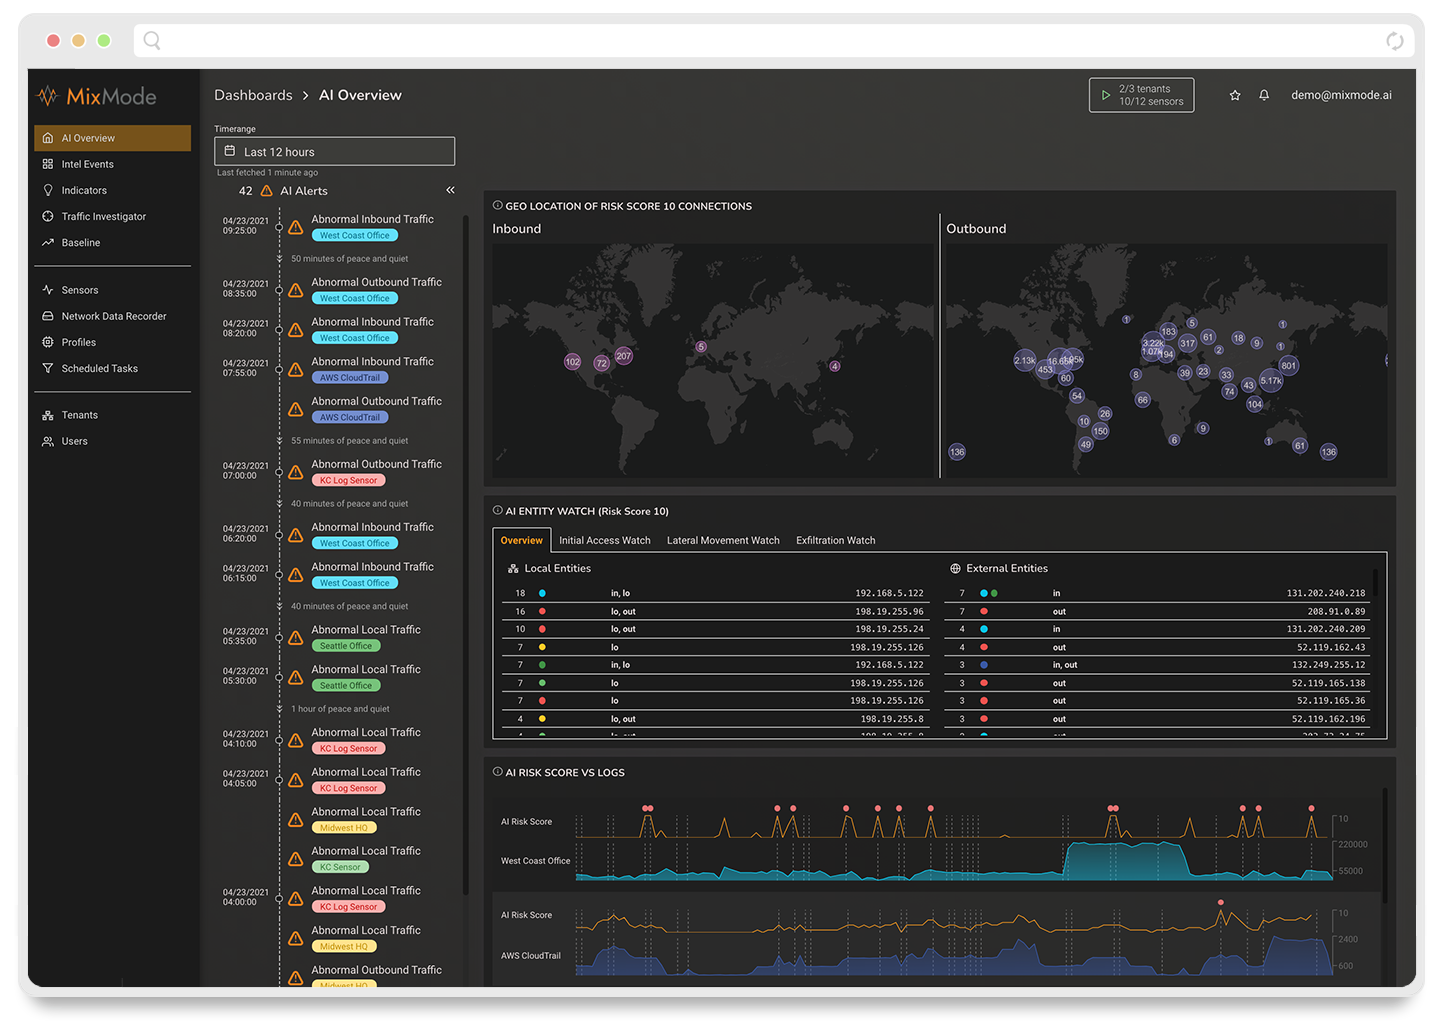Select local entity 198.19.255.24
The height and width of the screenshot is (1029, 1434).
coord(714,629)
